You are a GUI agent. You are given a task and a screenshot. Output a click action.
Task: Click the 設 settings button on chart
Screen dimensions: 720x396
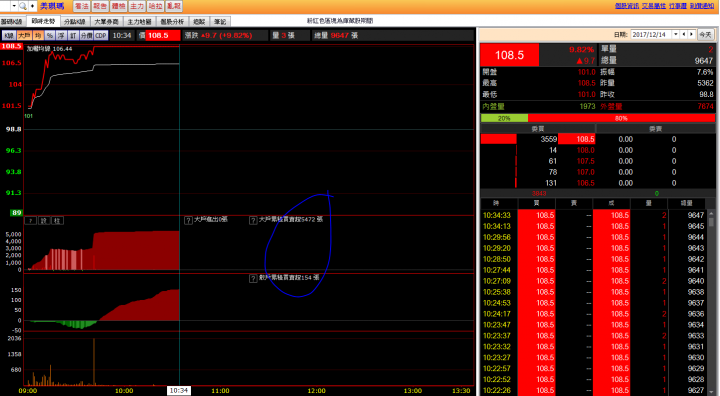coord(44,221)
